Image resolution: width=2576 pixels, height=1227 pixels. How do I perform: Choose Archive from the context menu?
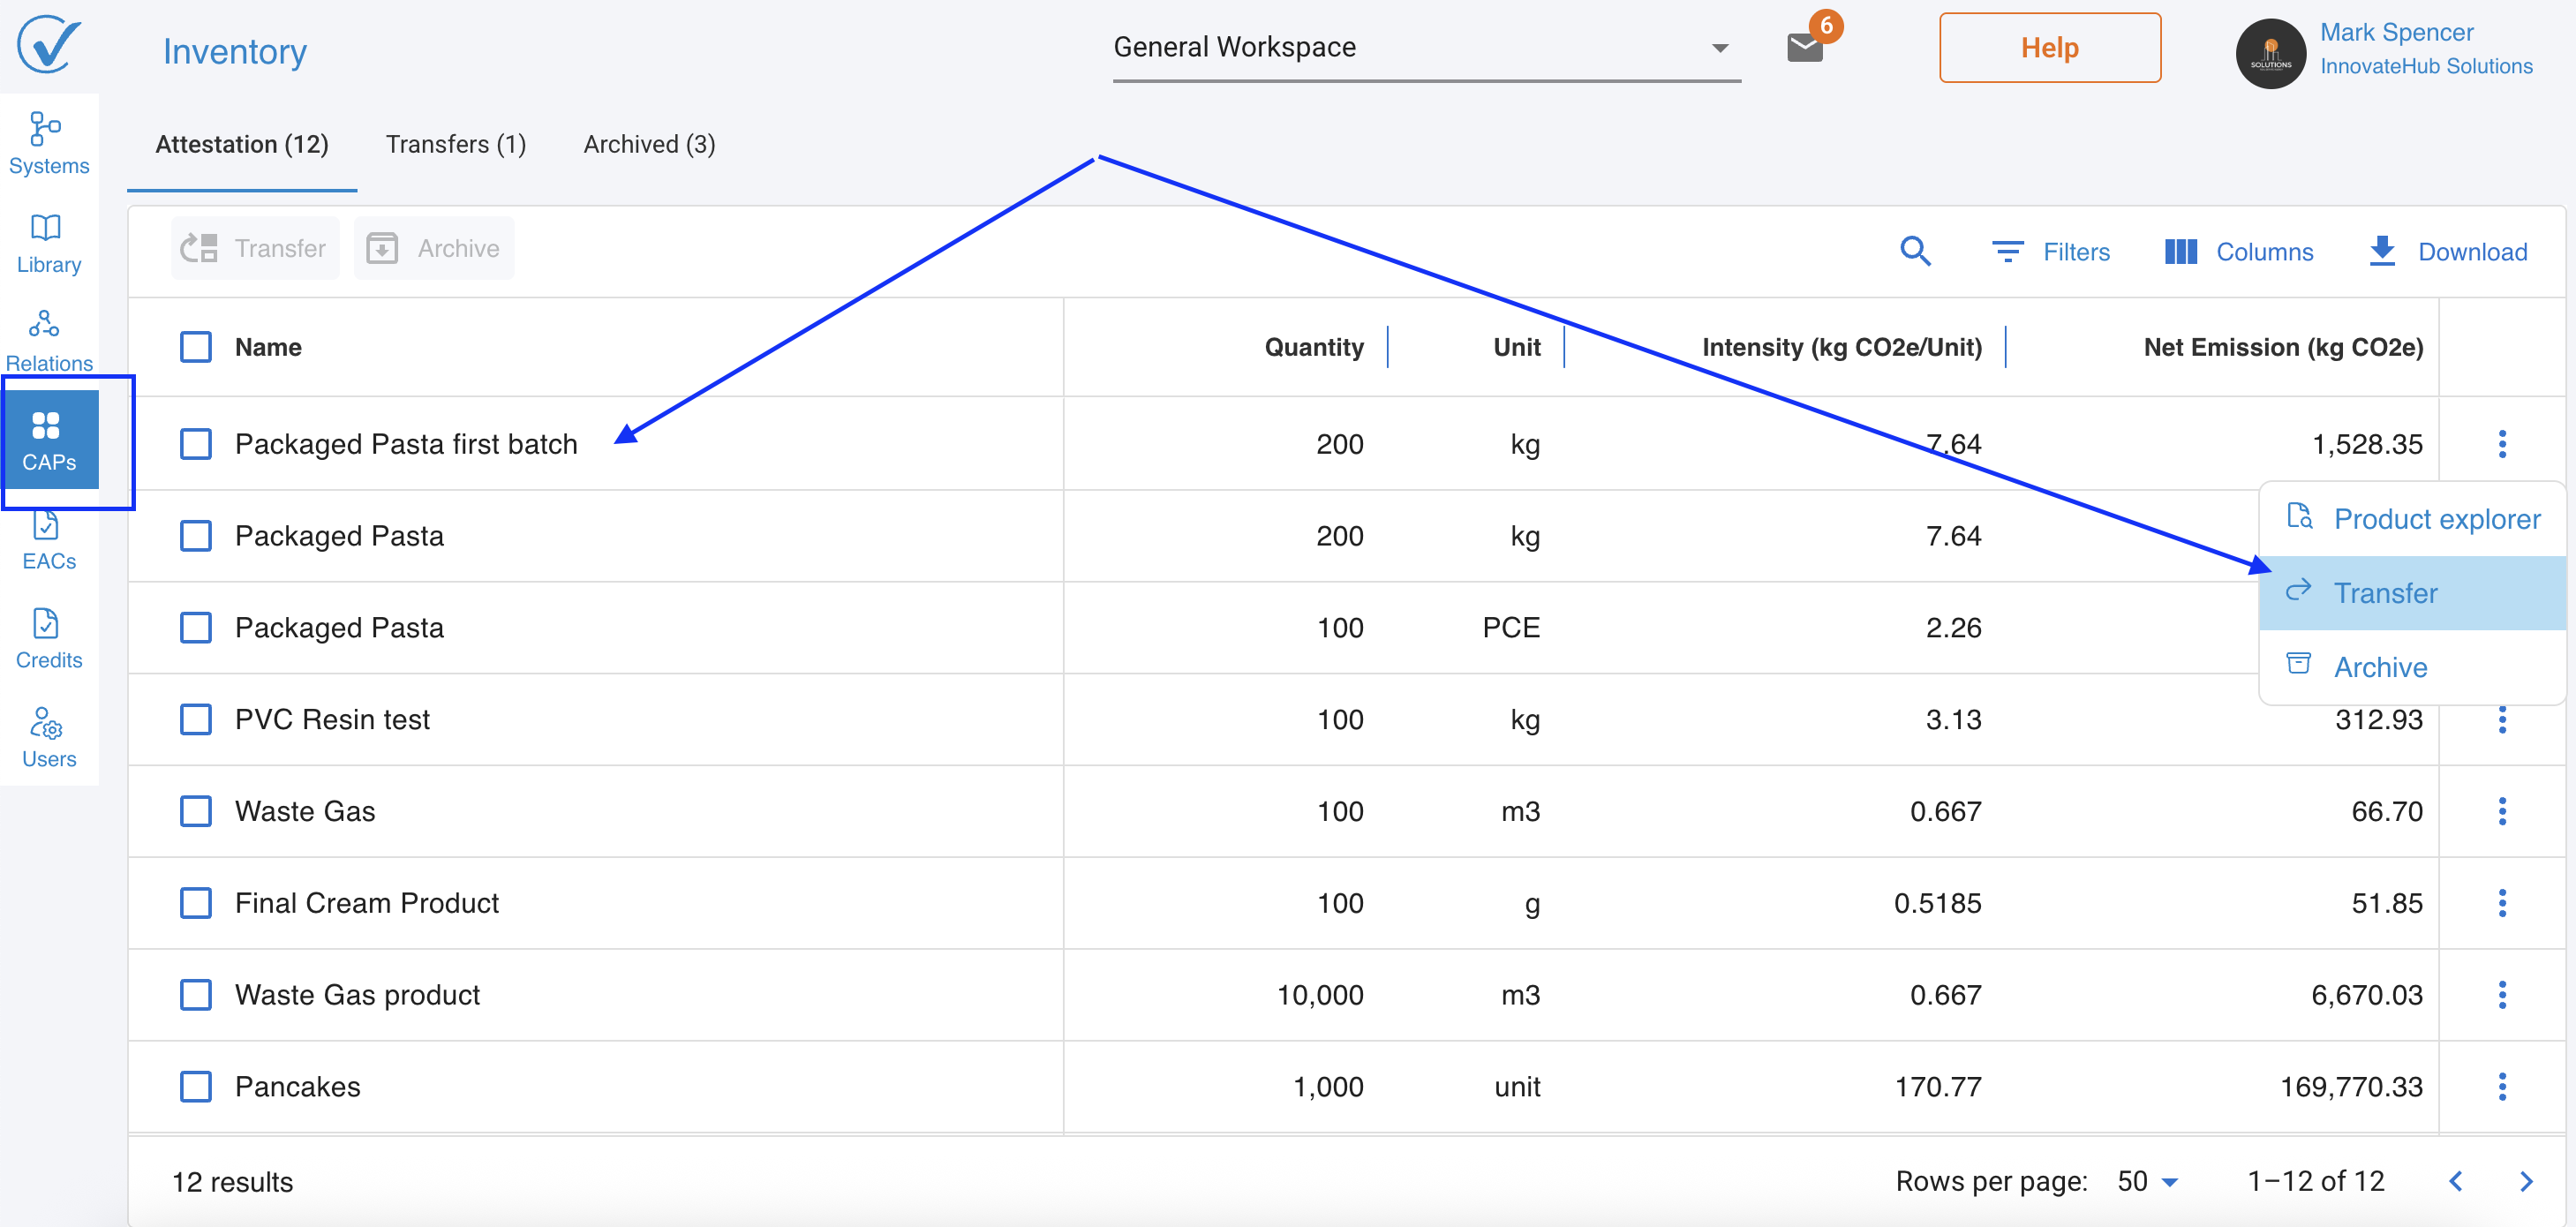(2379, 666)
